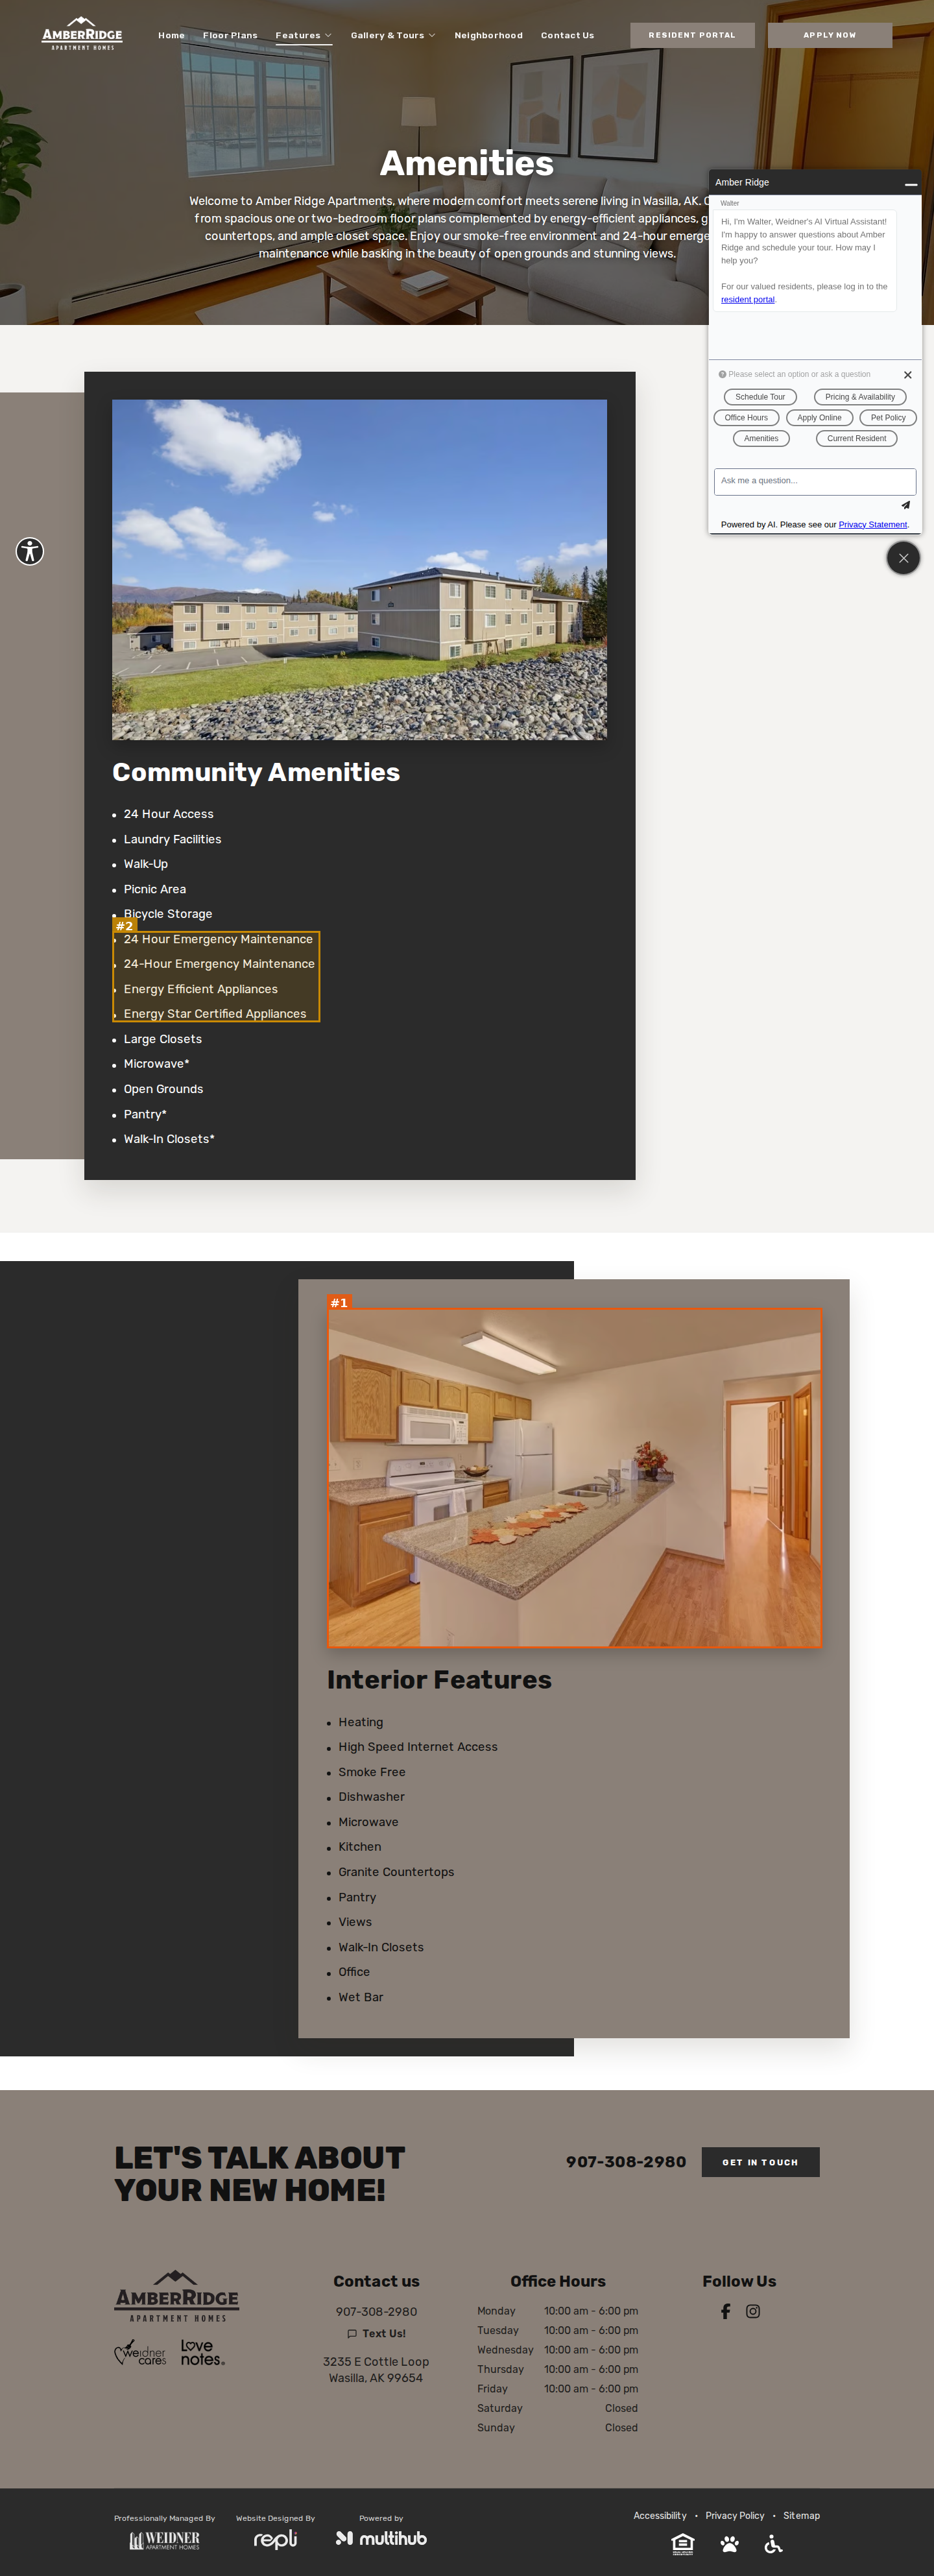Select the Pricing & Availability chat option

point(860,397)
